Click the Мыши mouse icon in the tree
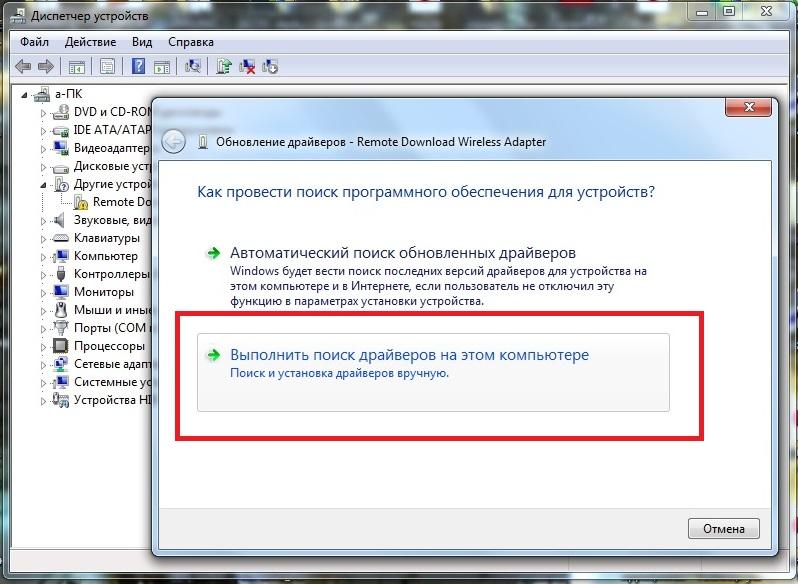 tap(61, 310)
